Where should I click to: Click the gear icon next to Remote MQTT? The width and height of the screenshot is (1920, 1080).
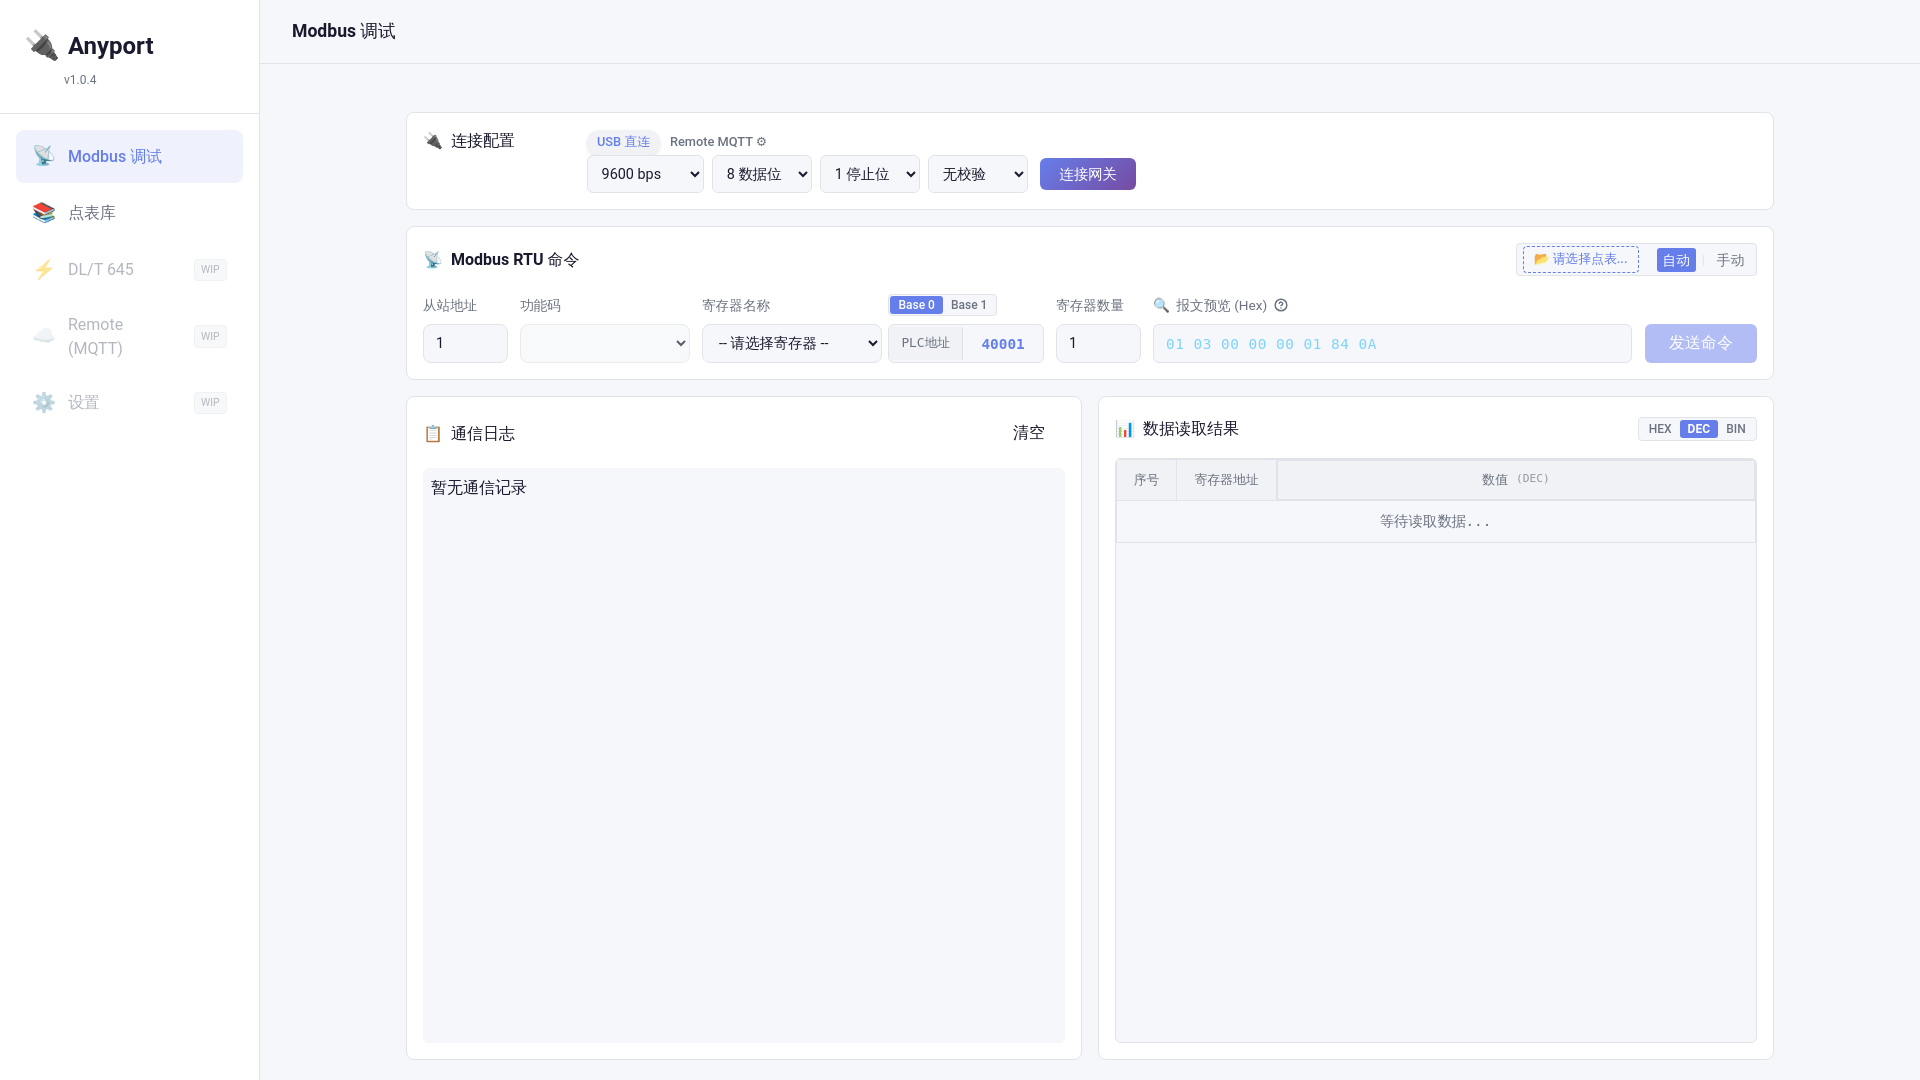(761, 142)
